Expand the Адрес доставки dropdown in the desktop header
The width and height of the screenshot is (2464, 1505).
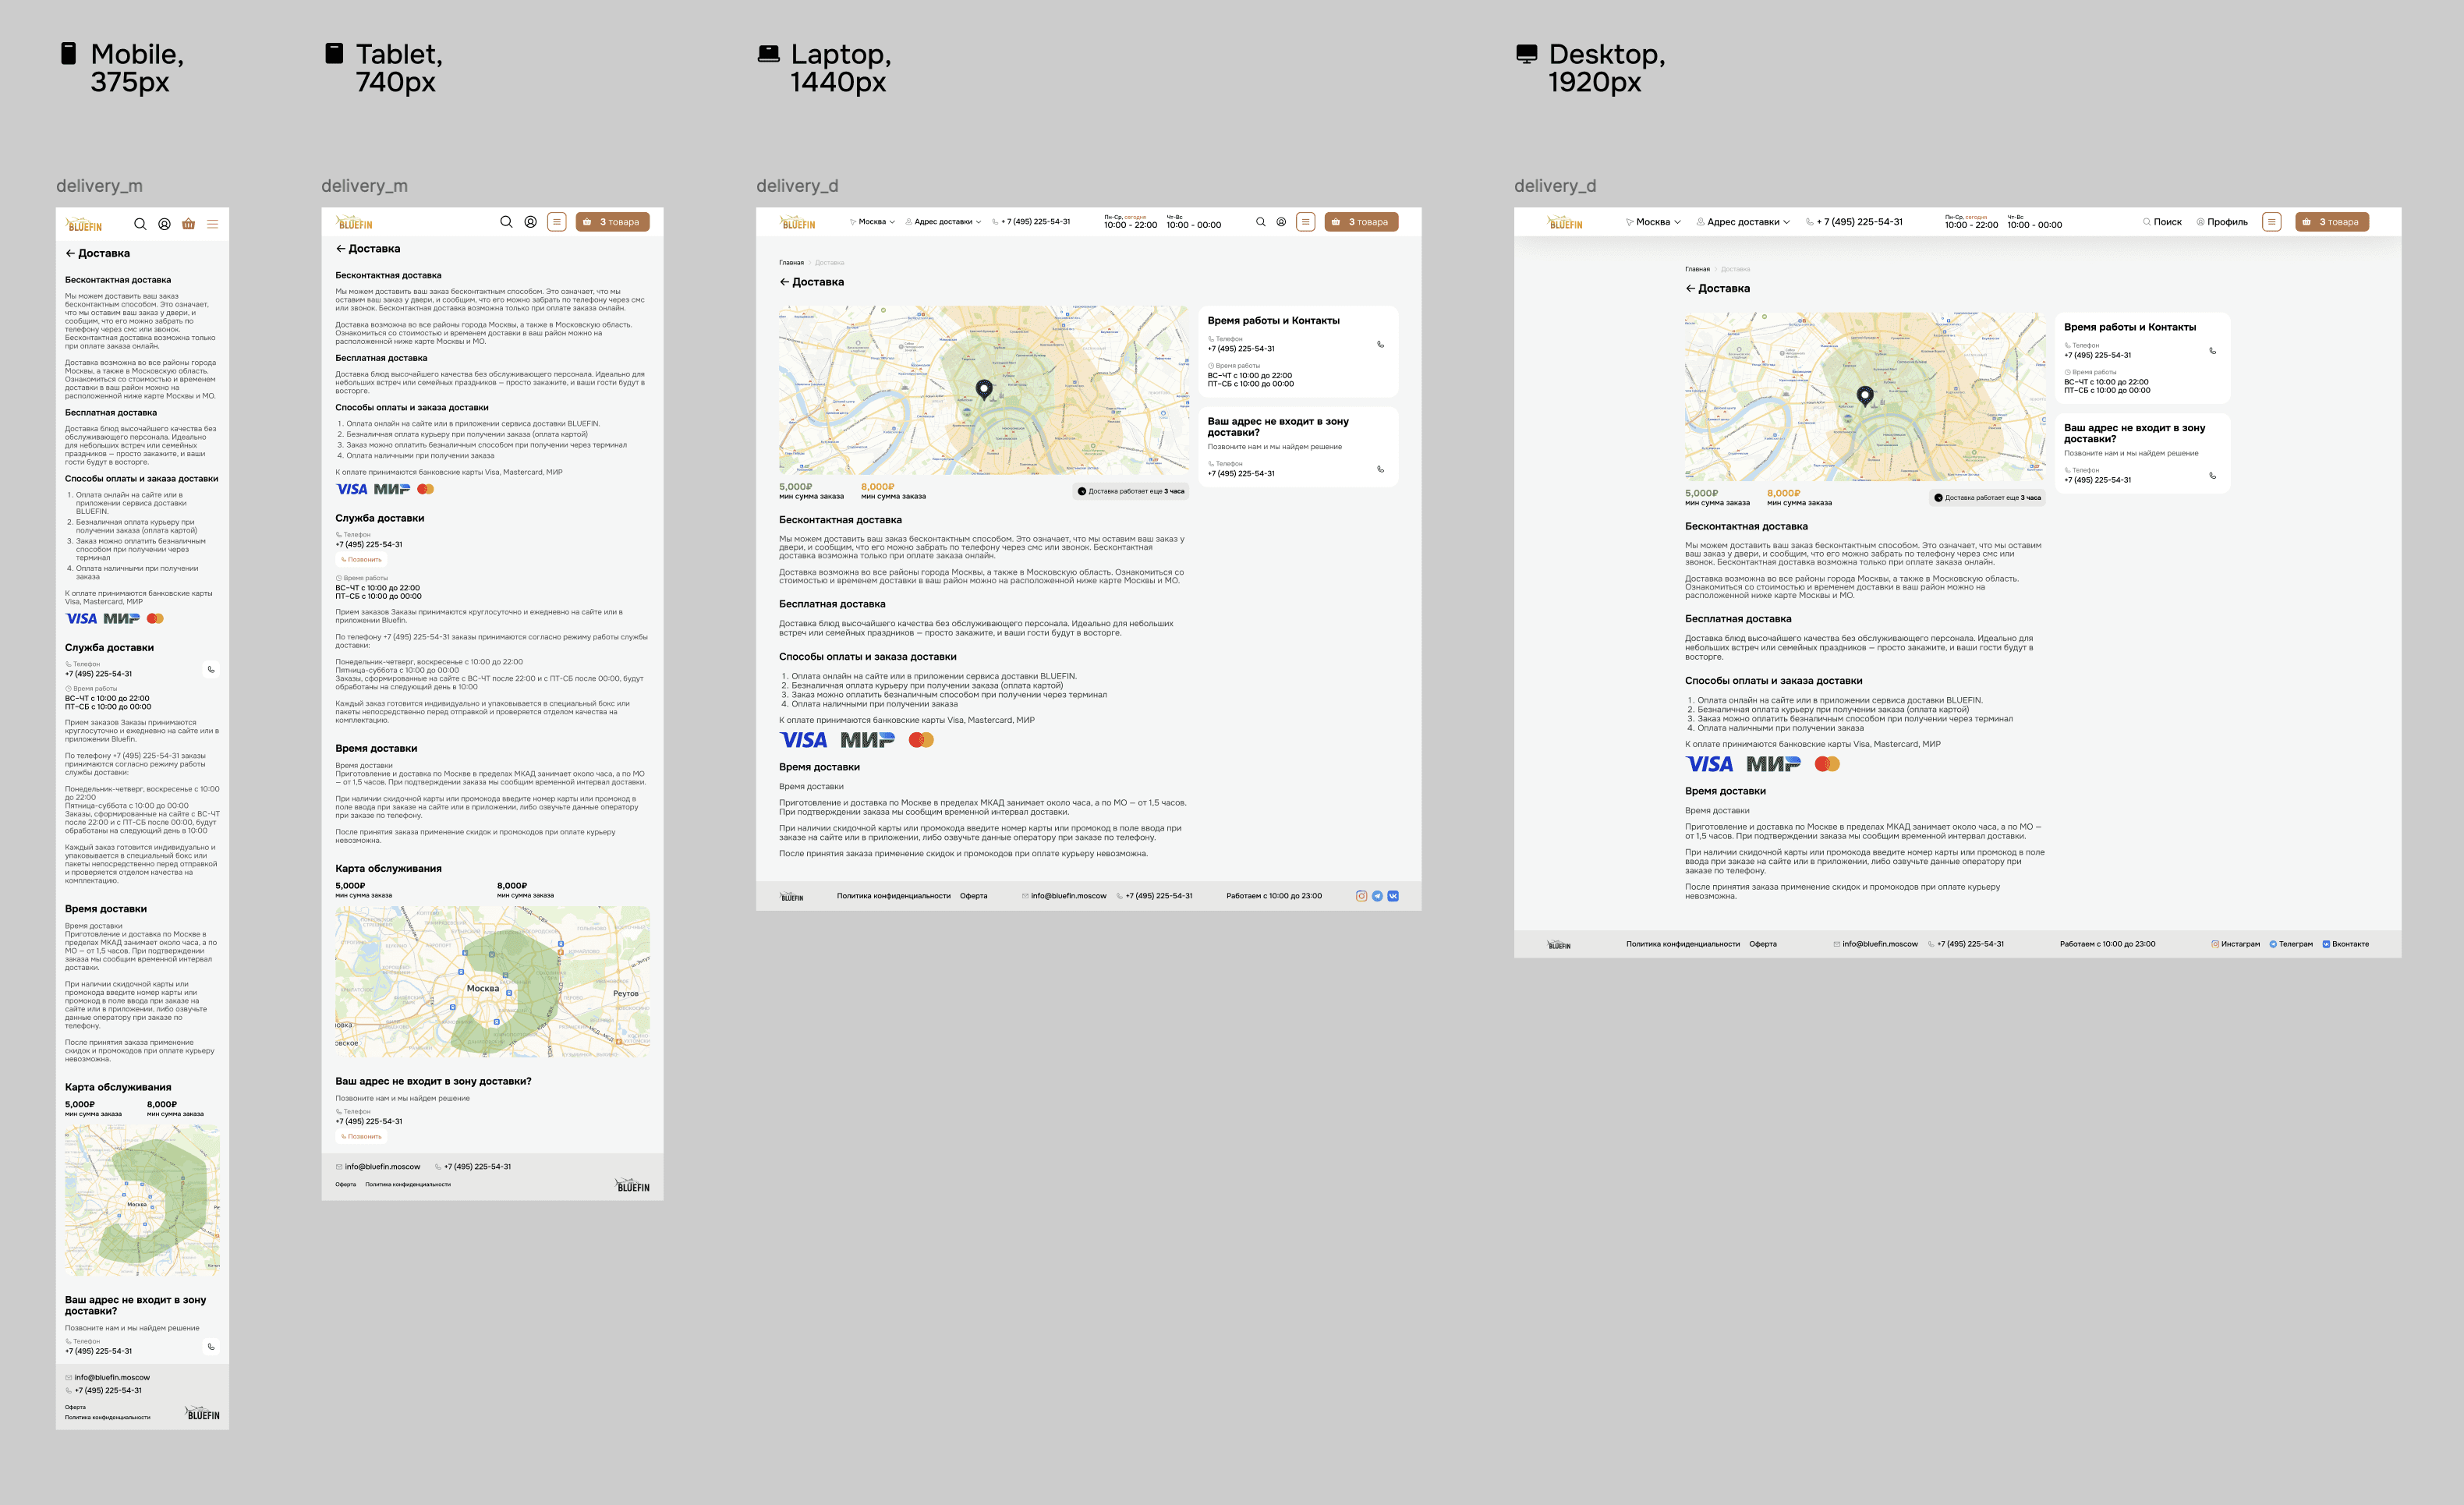[x=1743, y=222]
